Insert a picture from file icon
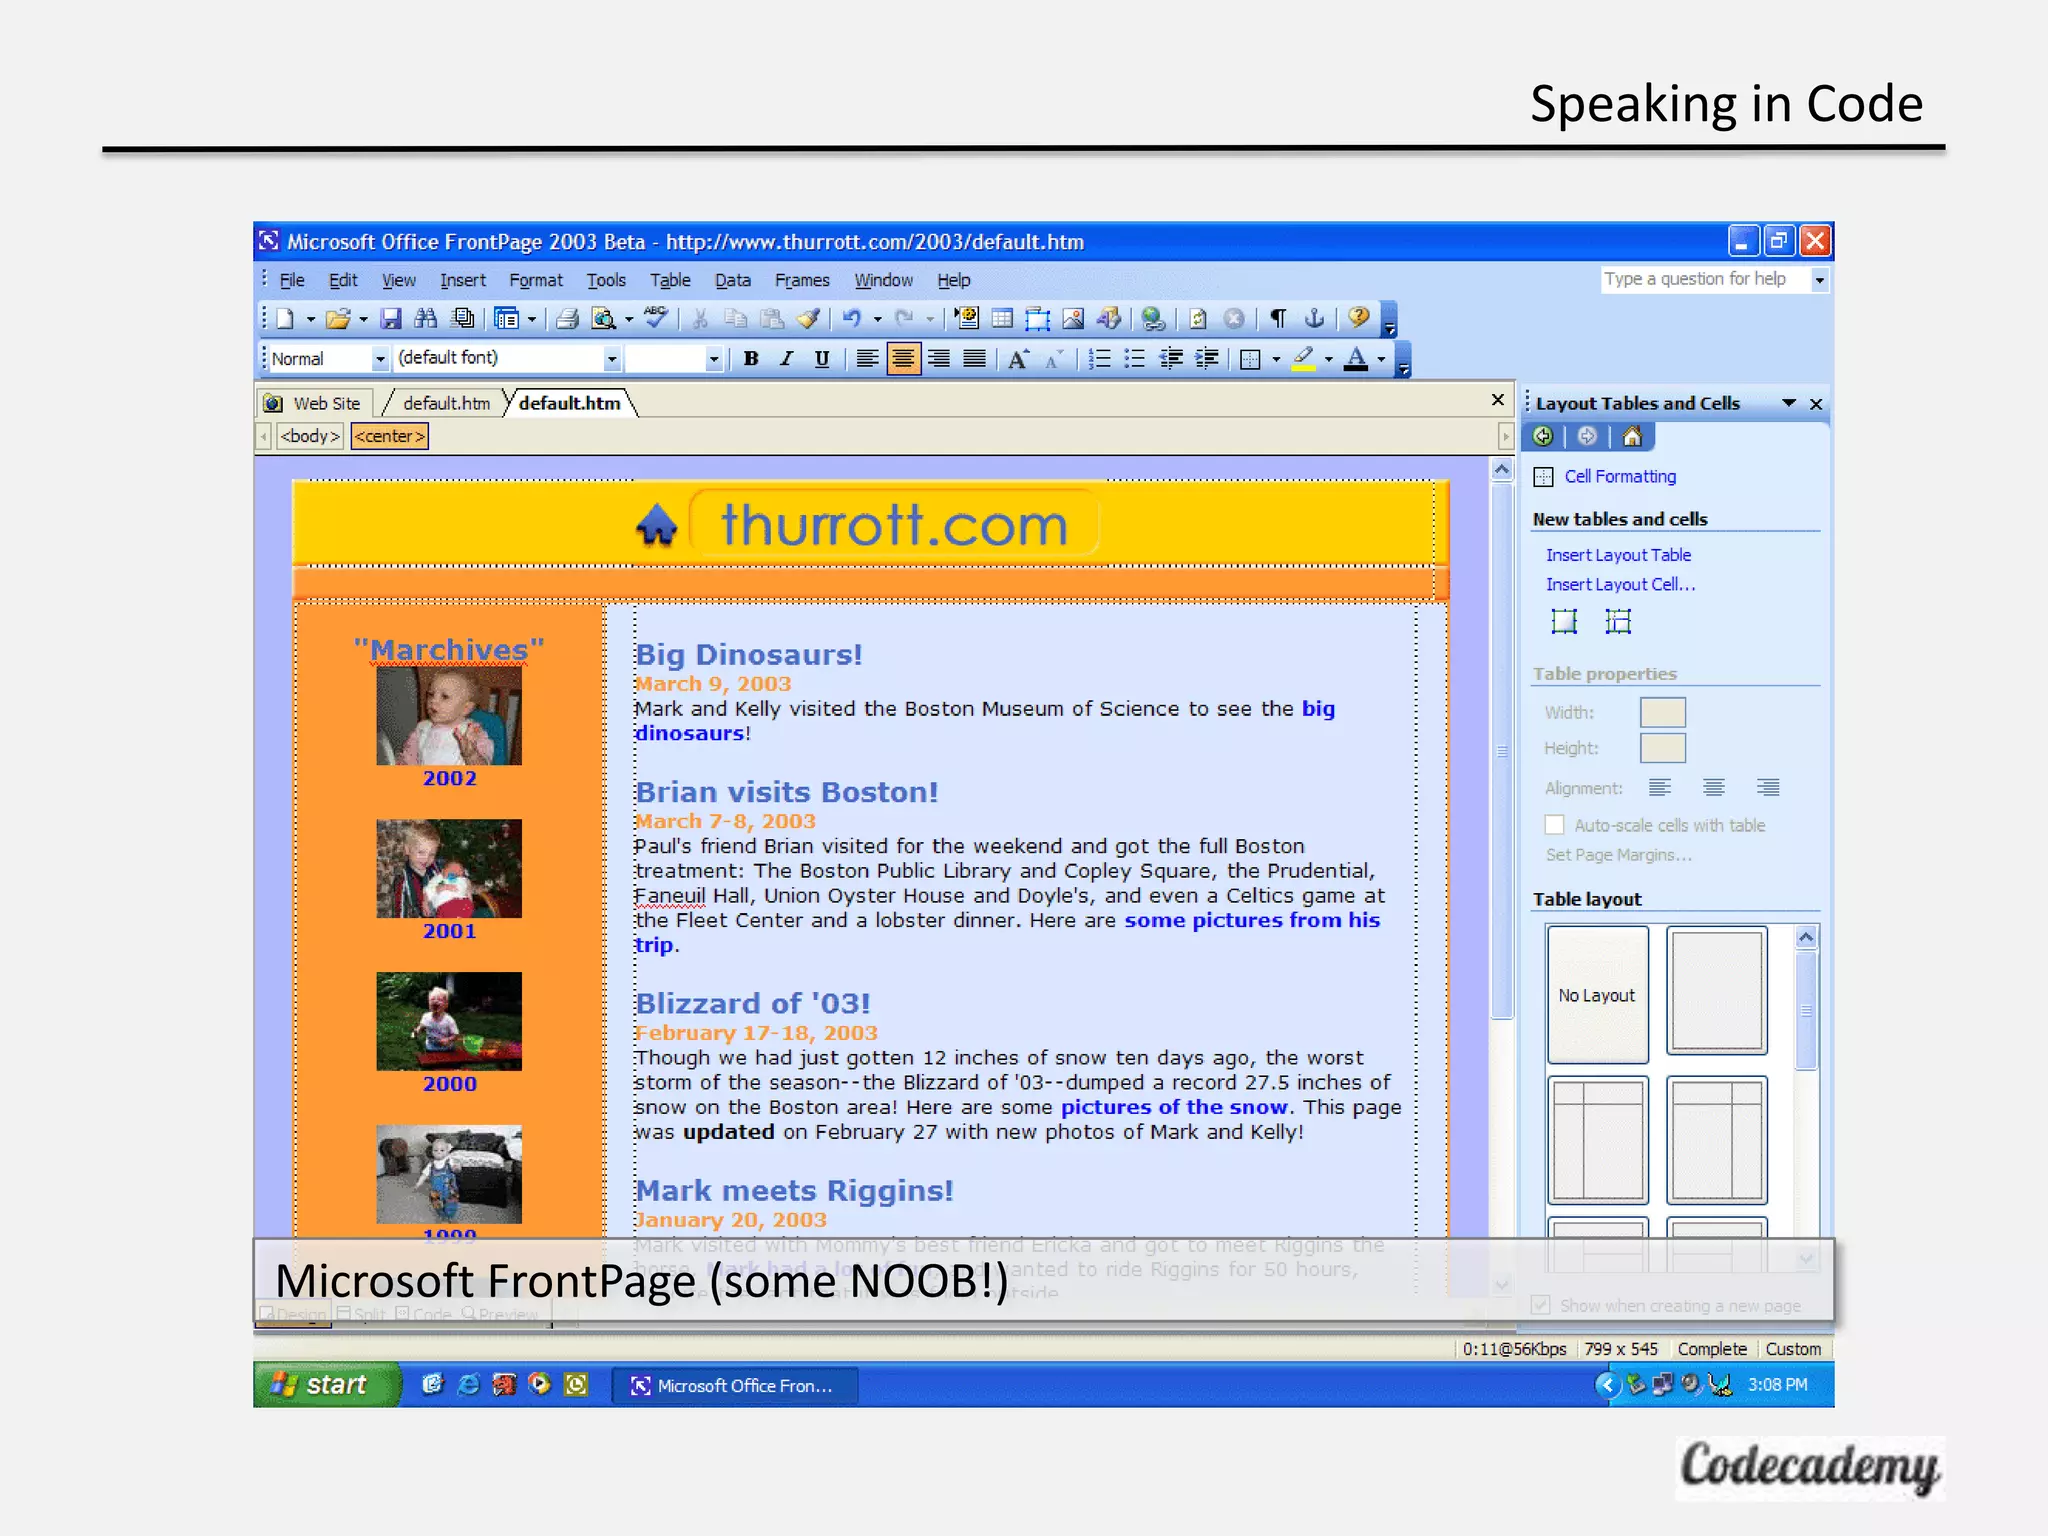Image resolution: width=2048 pixels, height=1536 pixels. [x=1073, y=319]
